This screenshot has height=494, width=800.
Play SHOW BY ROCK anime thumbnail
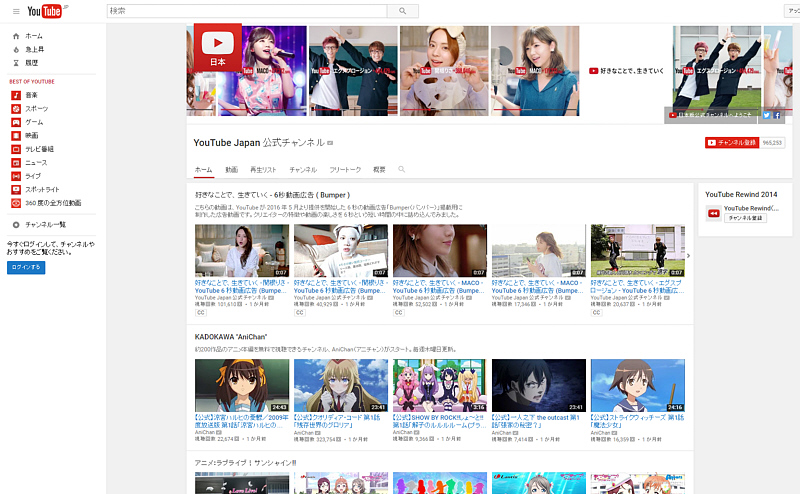point(440,385)
